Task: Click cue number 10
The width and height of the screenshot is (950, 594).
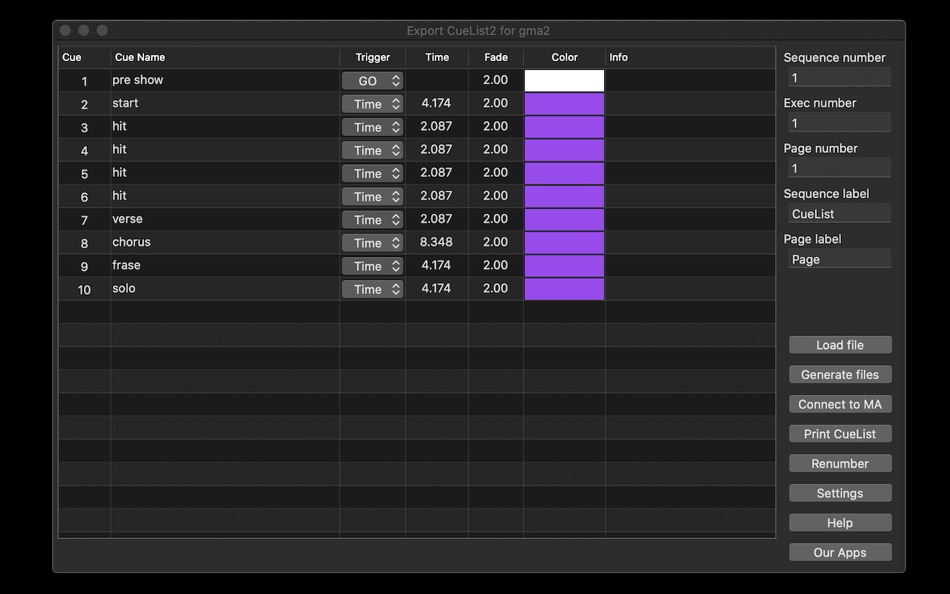Action: pos(84,290)
